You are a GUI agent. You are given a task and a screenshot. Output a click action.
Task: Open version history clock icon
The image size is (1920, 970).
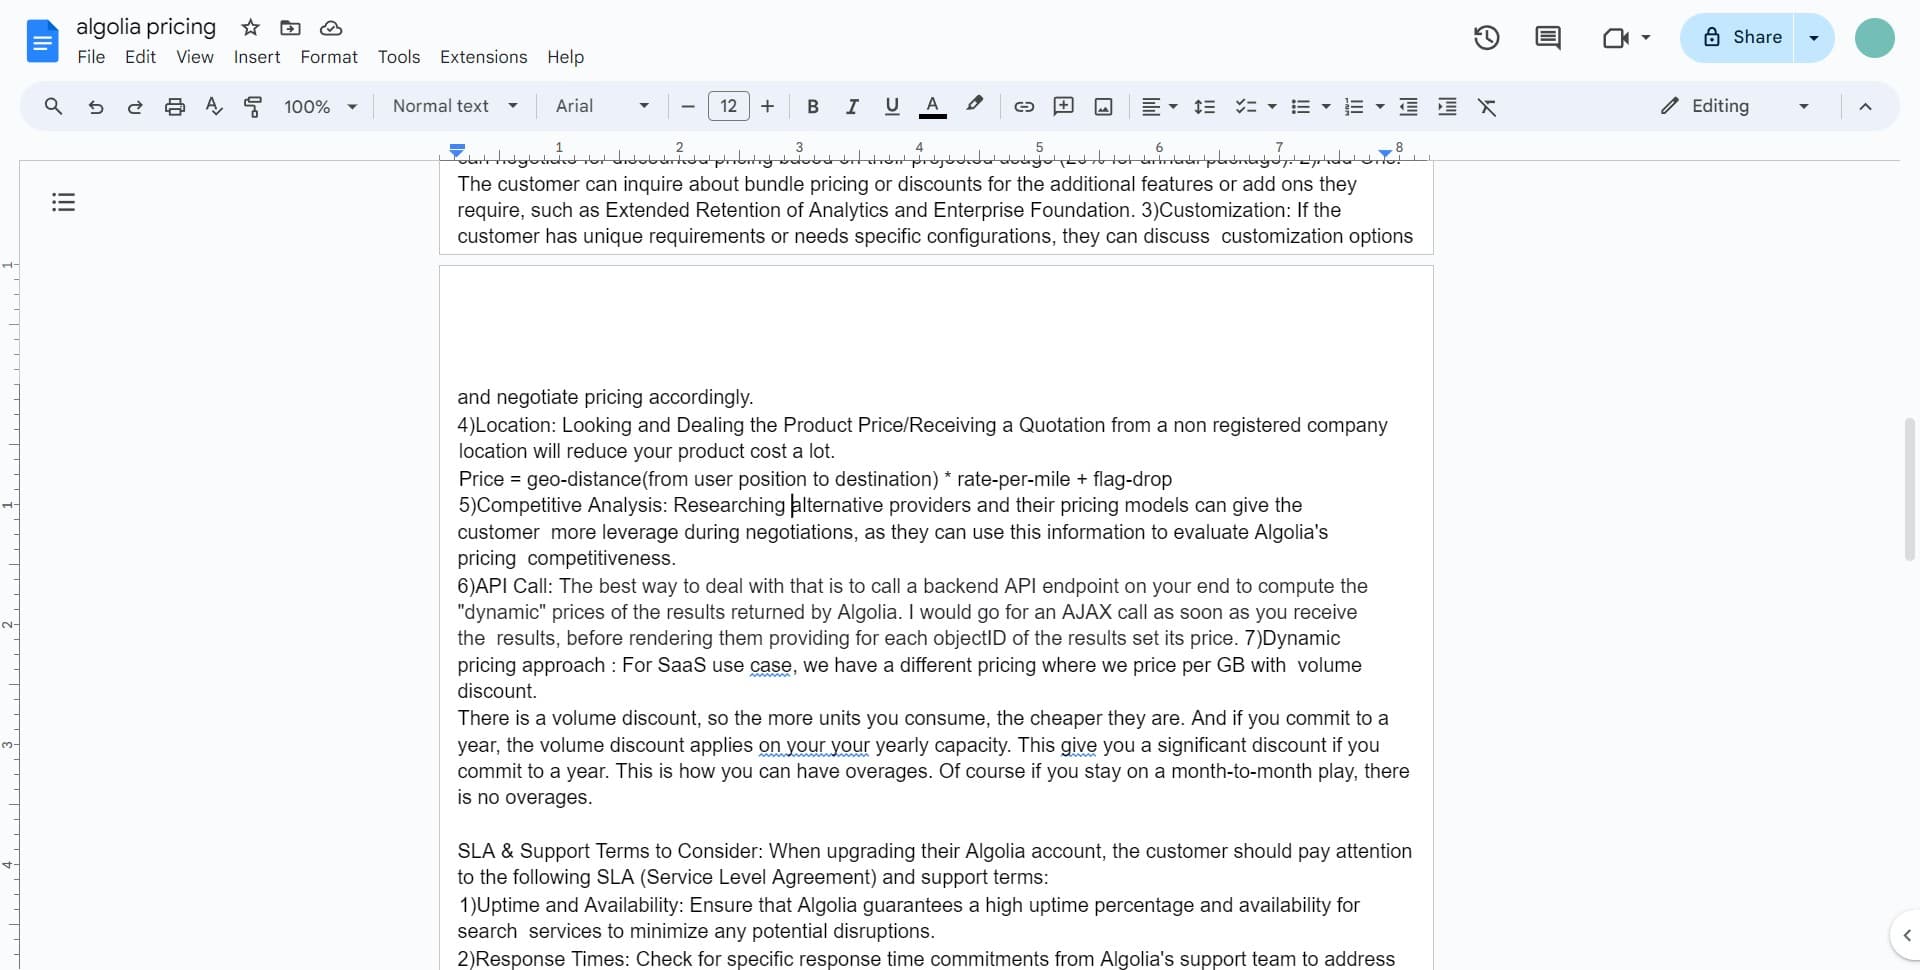[1486, 38]
